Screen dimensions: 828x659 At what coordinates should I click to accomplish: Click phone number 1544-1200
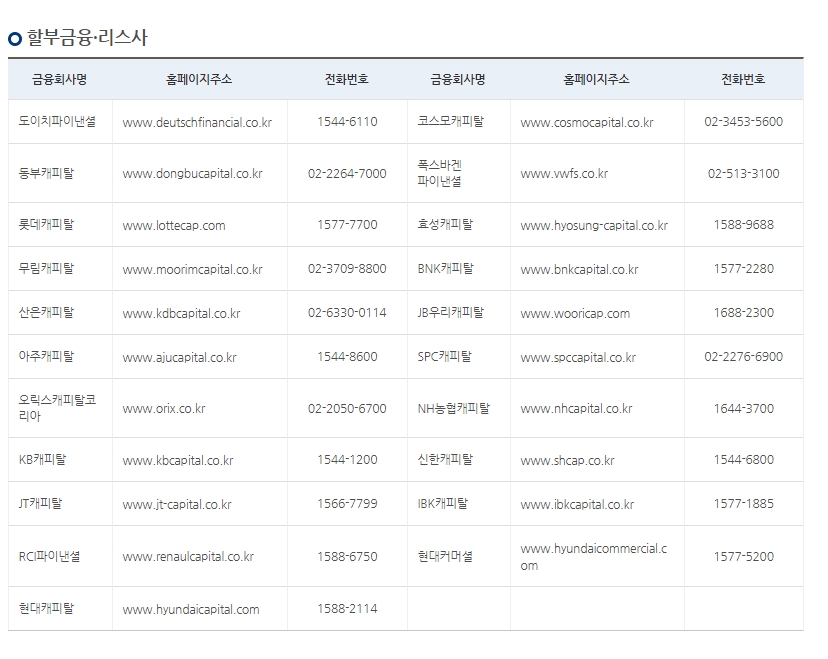[347, 459]
